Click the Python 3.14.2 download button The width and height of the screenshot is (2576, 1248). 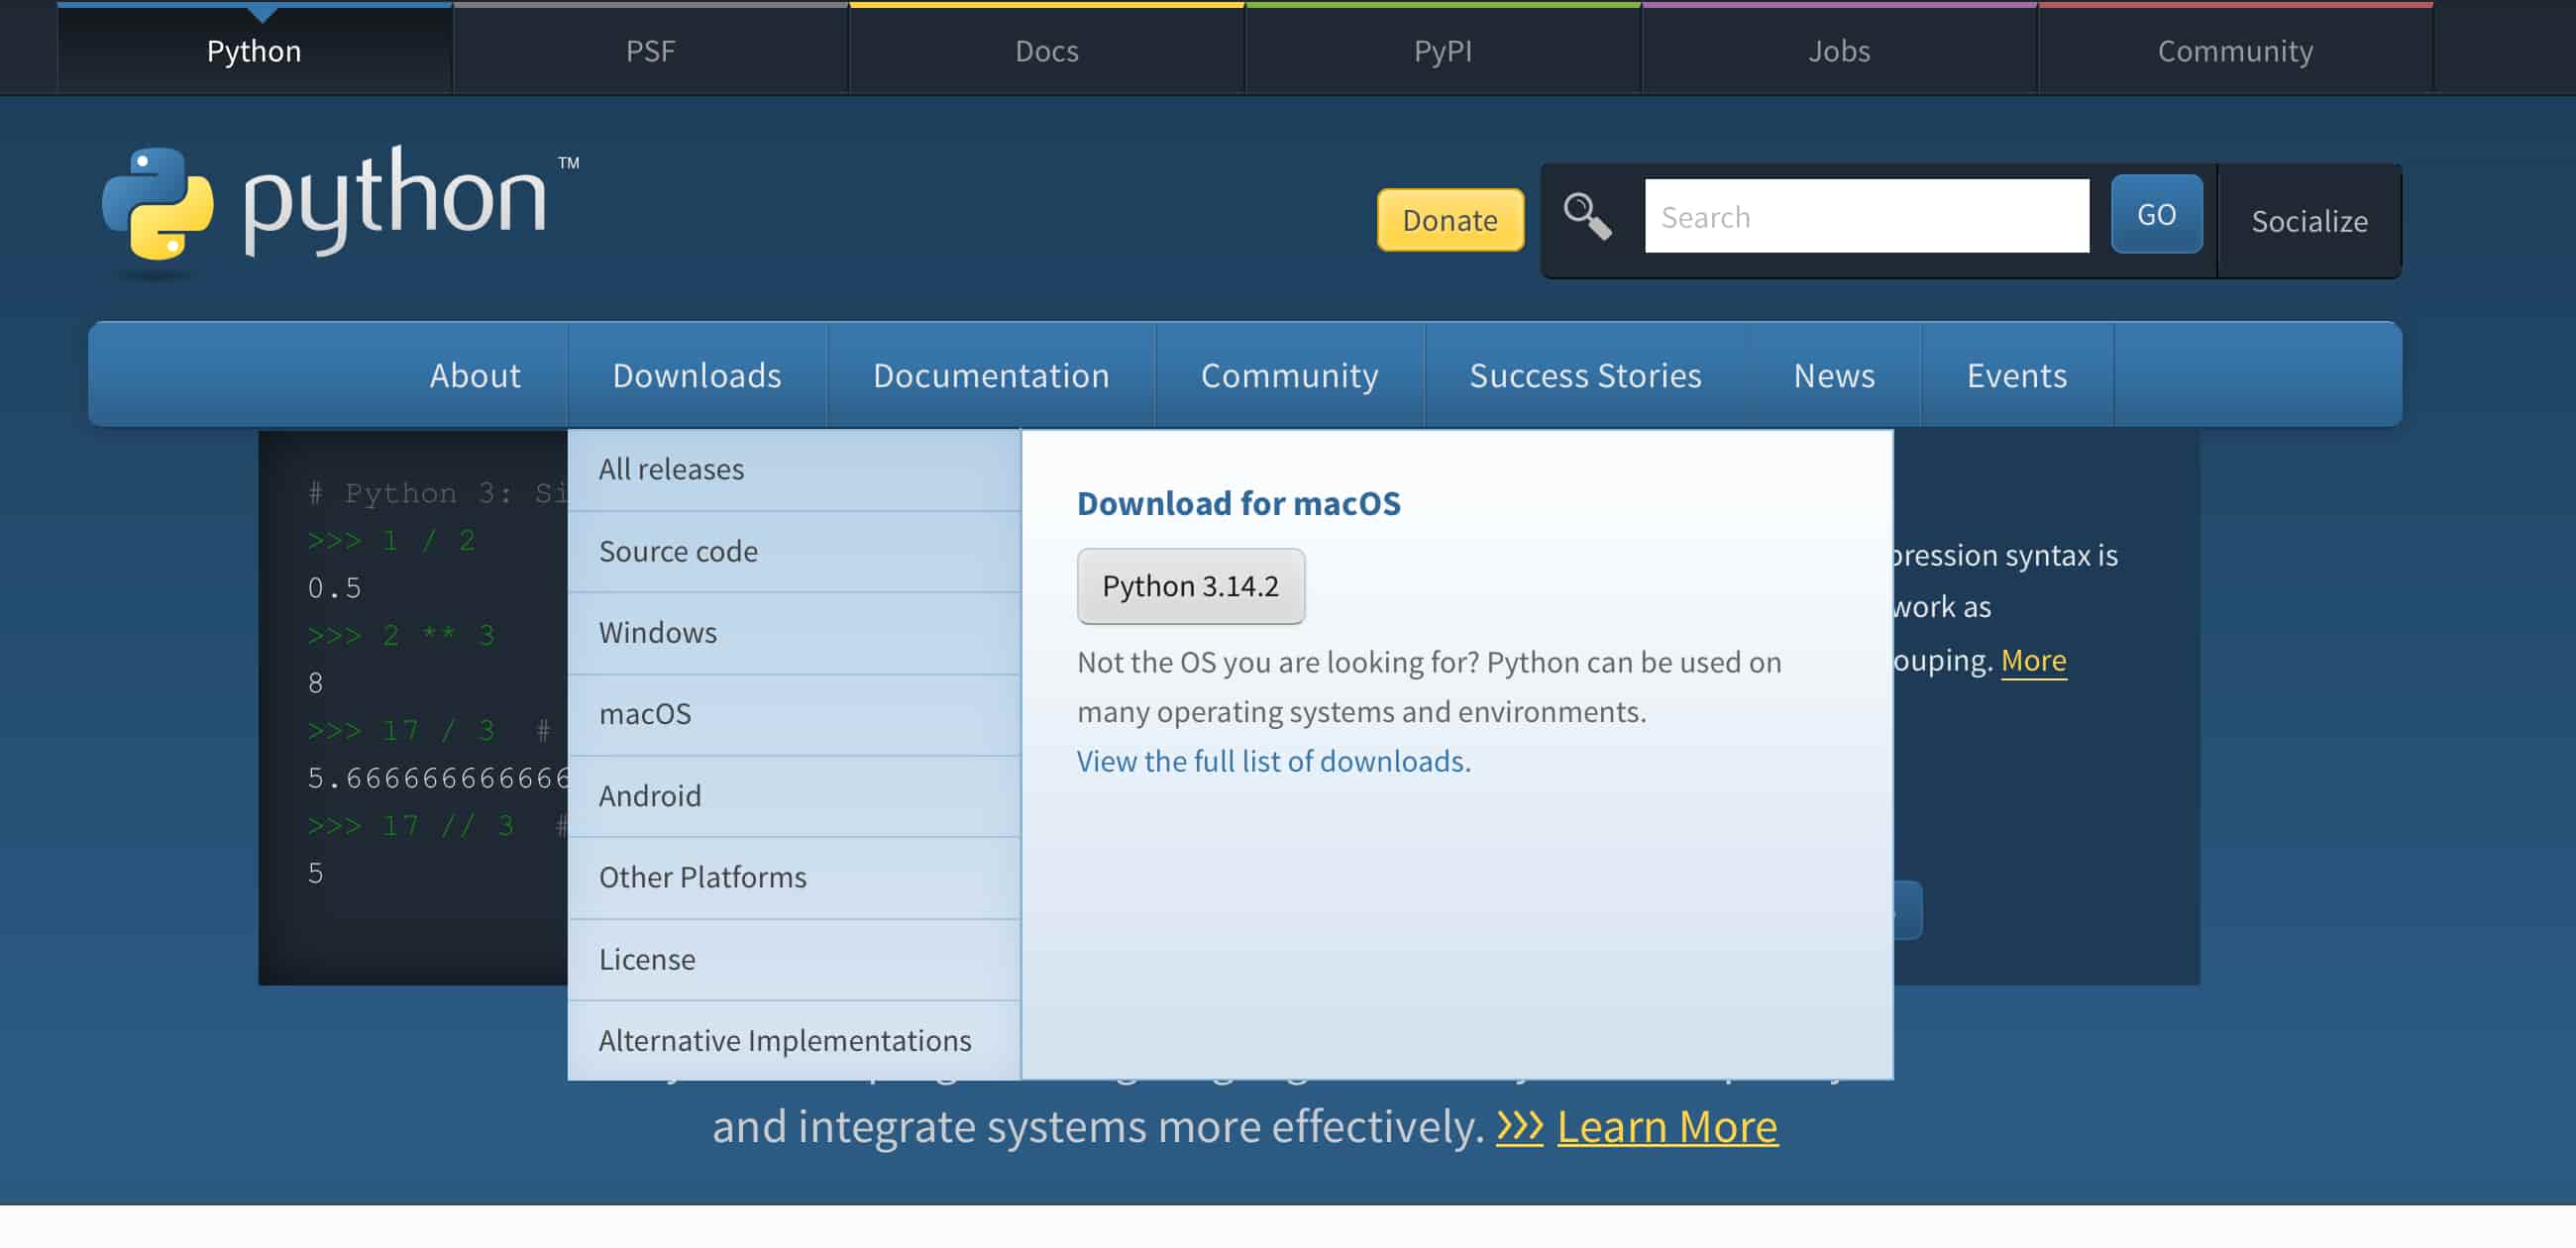coord(1190,586)
